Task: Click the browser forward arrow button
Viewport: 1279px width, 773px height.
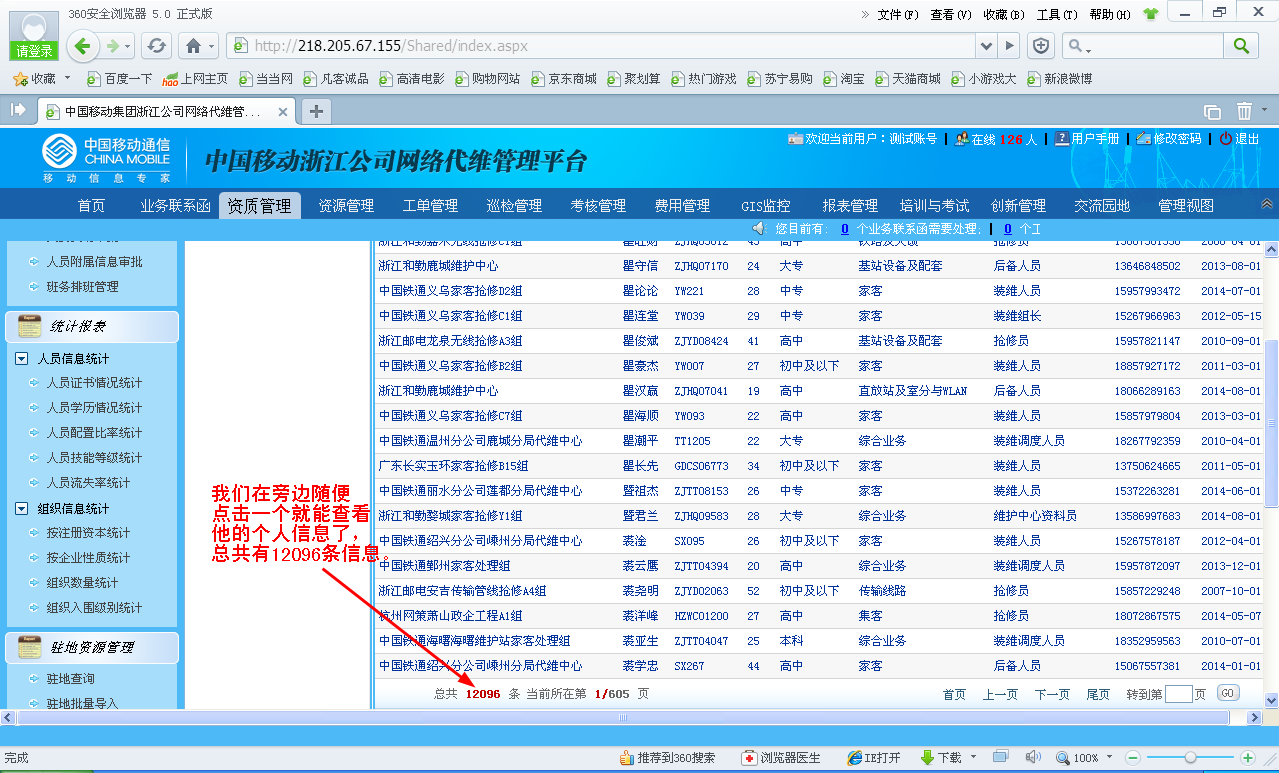Action: tap(113, 46)
